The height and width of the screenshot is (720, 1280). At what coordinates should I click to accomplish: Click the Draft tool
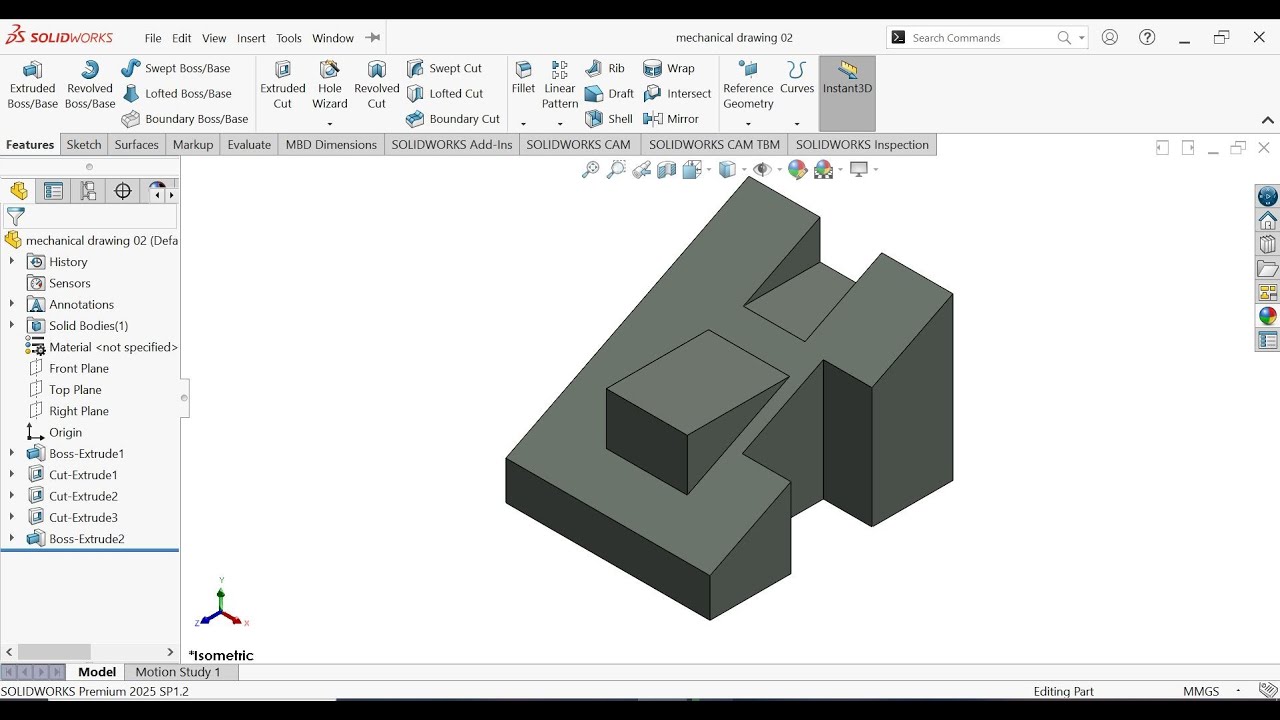point(610,94)
